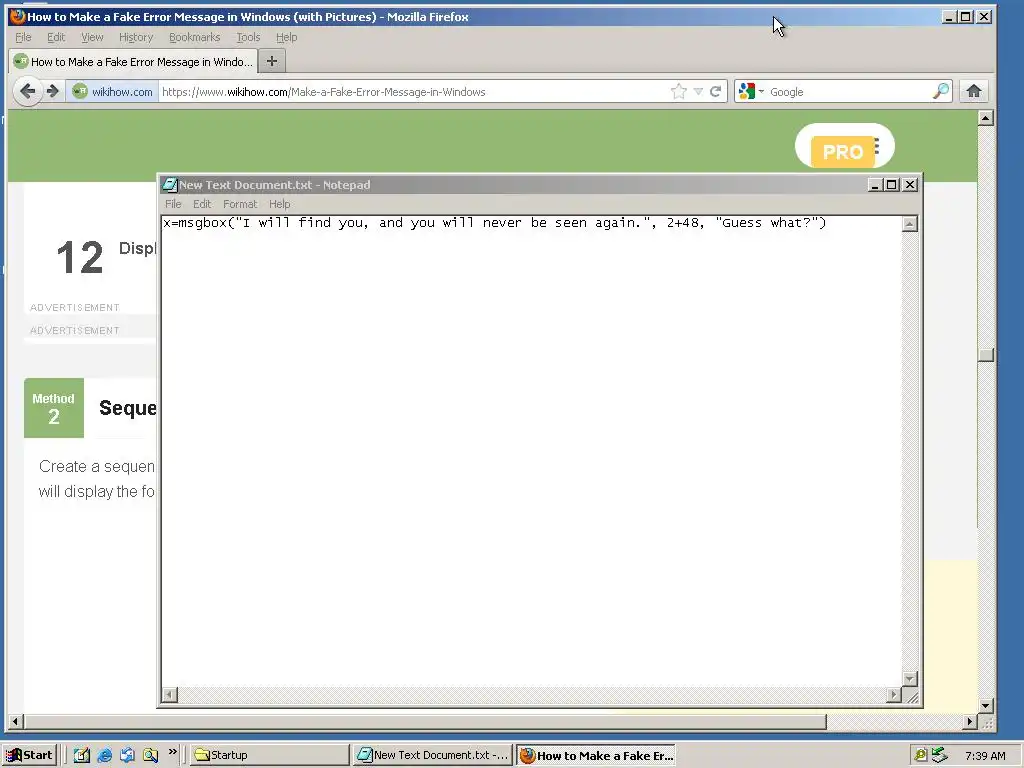This screenshot has height=768, width=1024.
Task: Reload the wikiHow page
Action: 716,91
